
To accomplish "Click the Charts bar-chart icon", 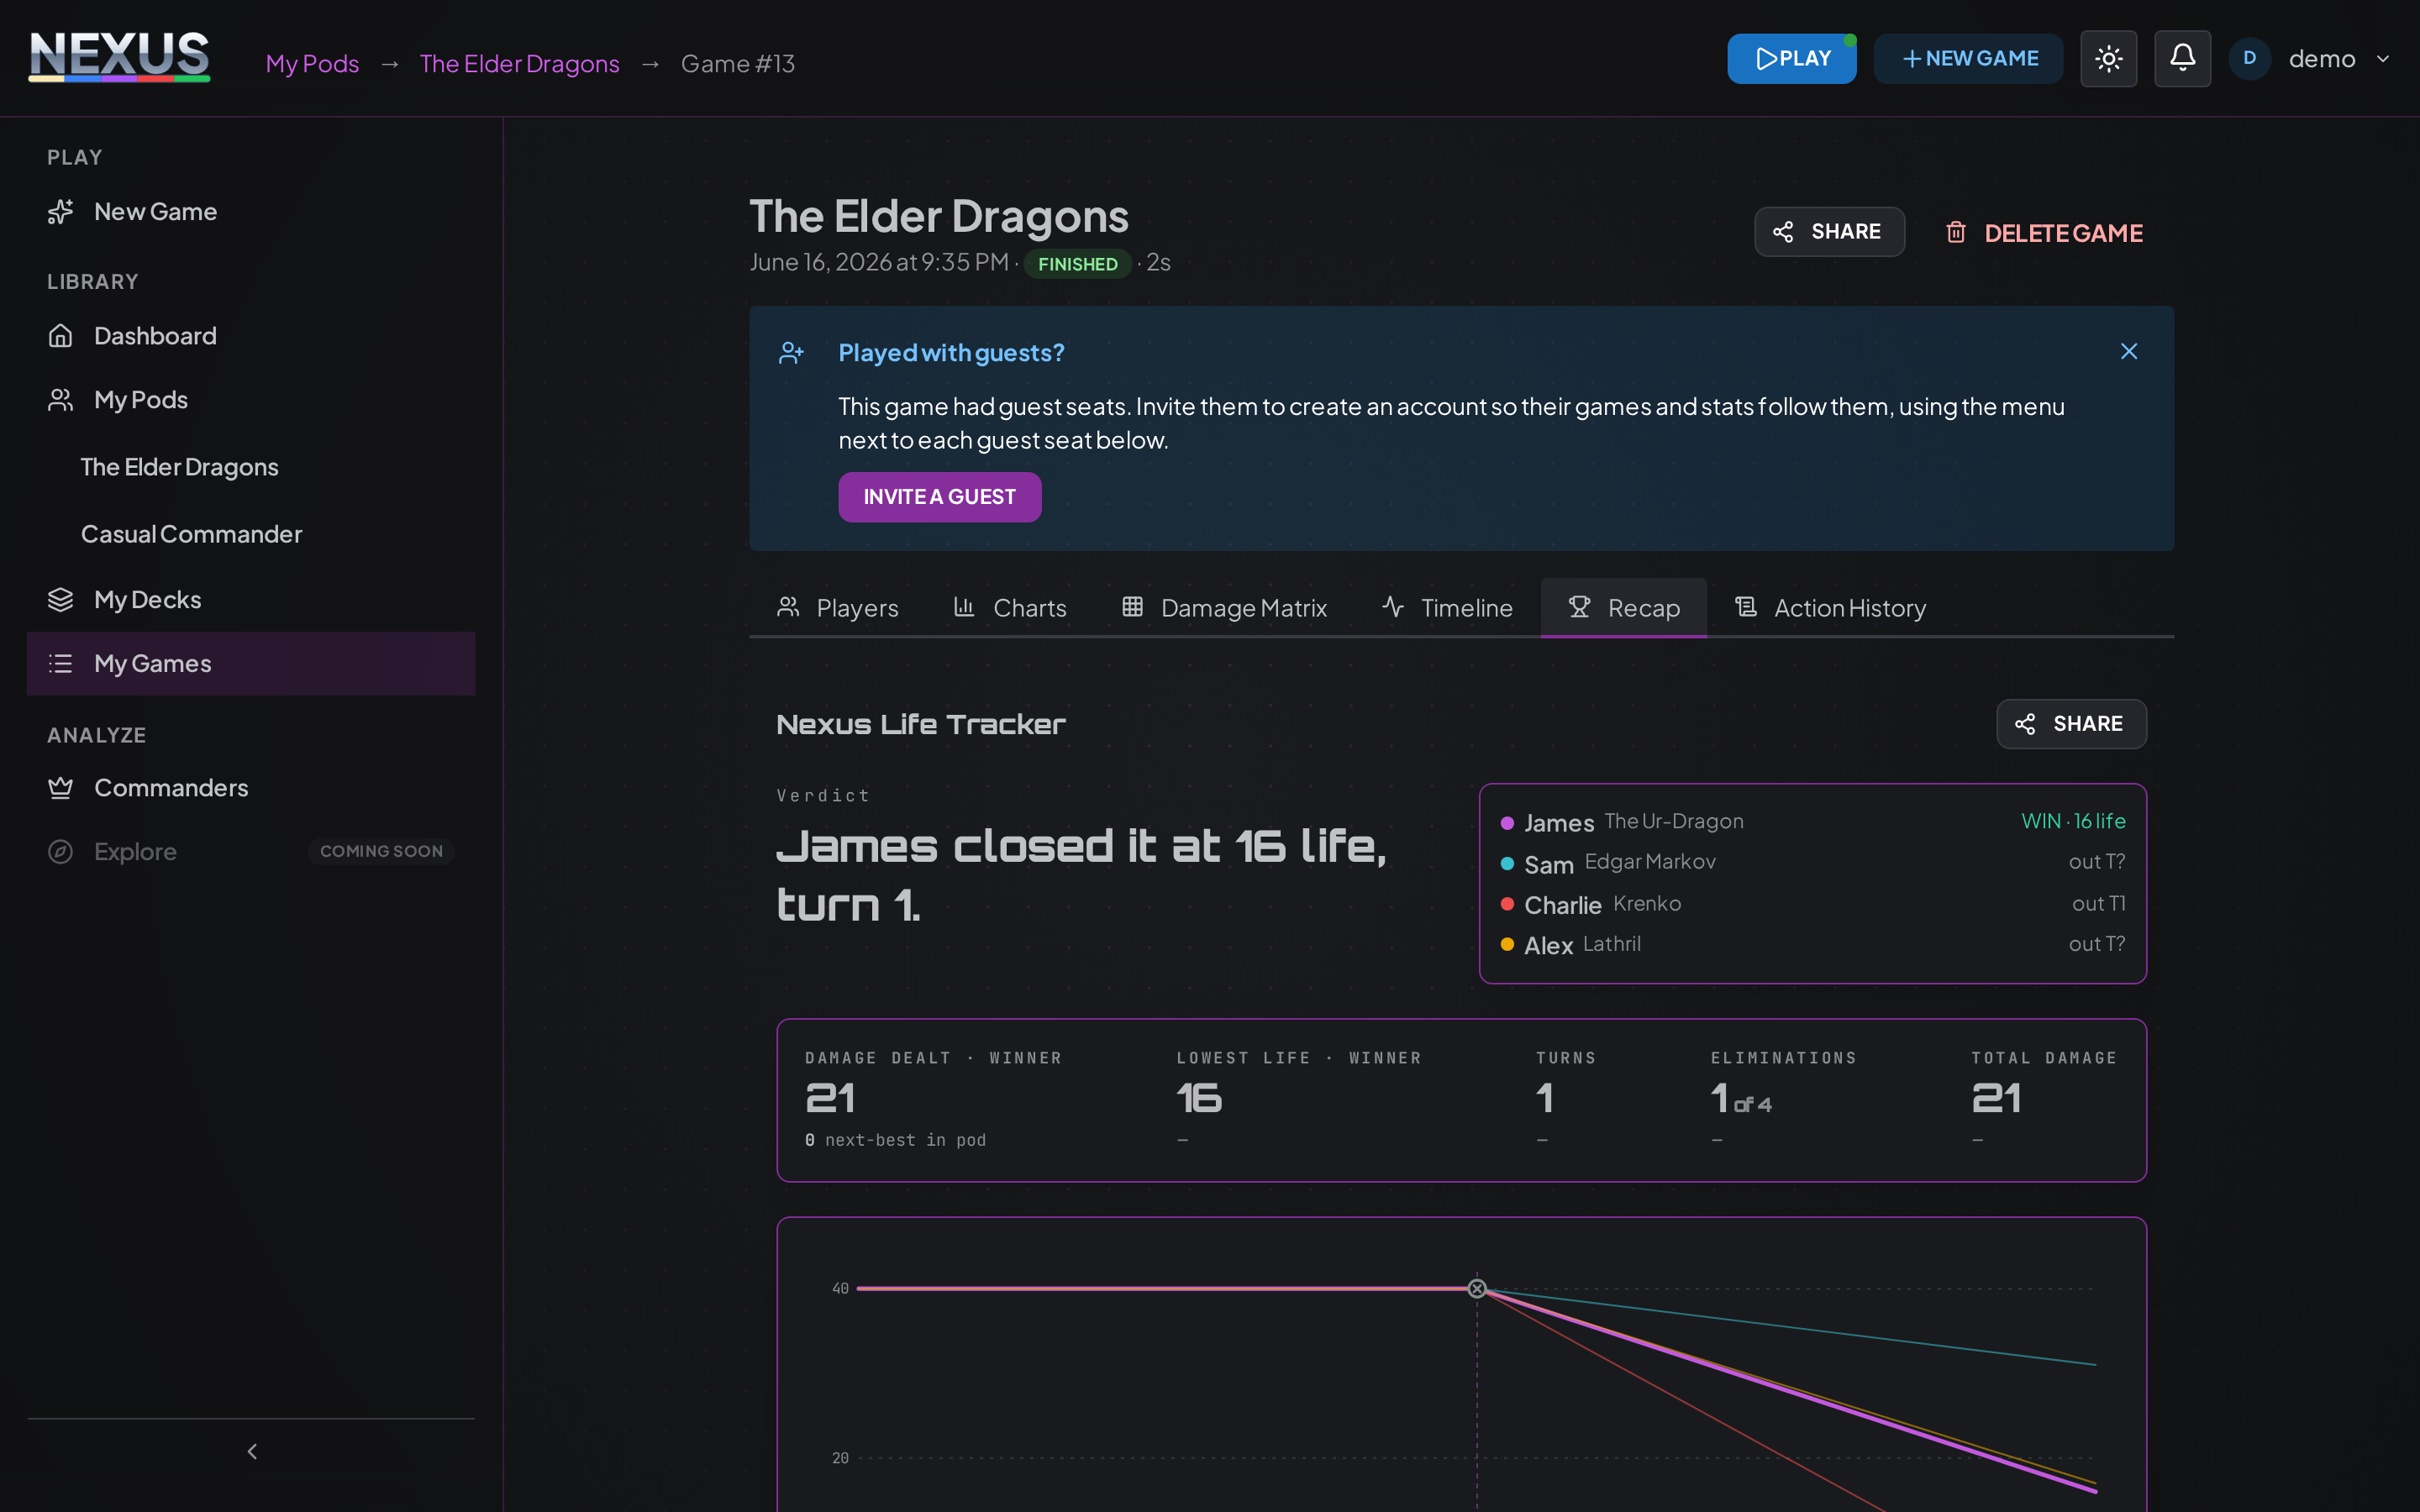I will 964,607.
